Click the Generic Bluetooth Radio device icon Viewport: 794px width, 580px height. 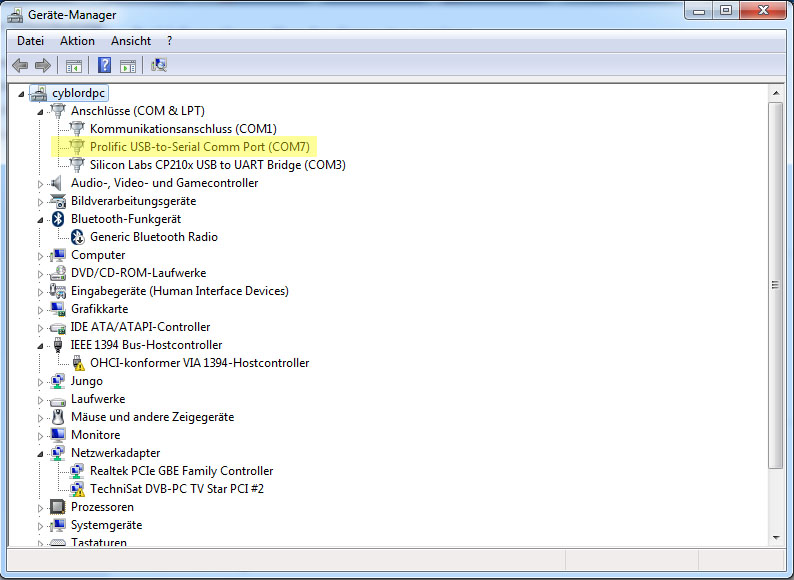point(77,237)
